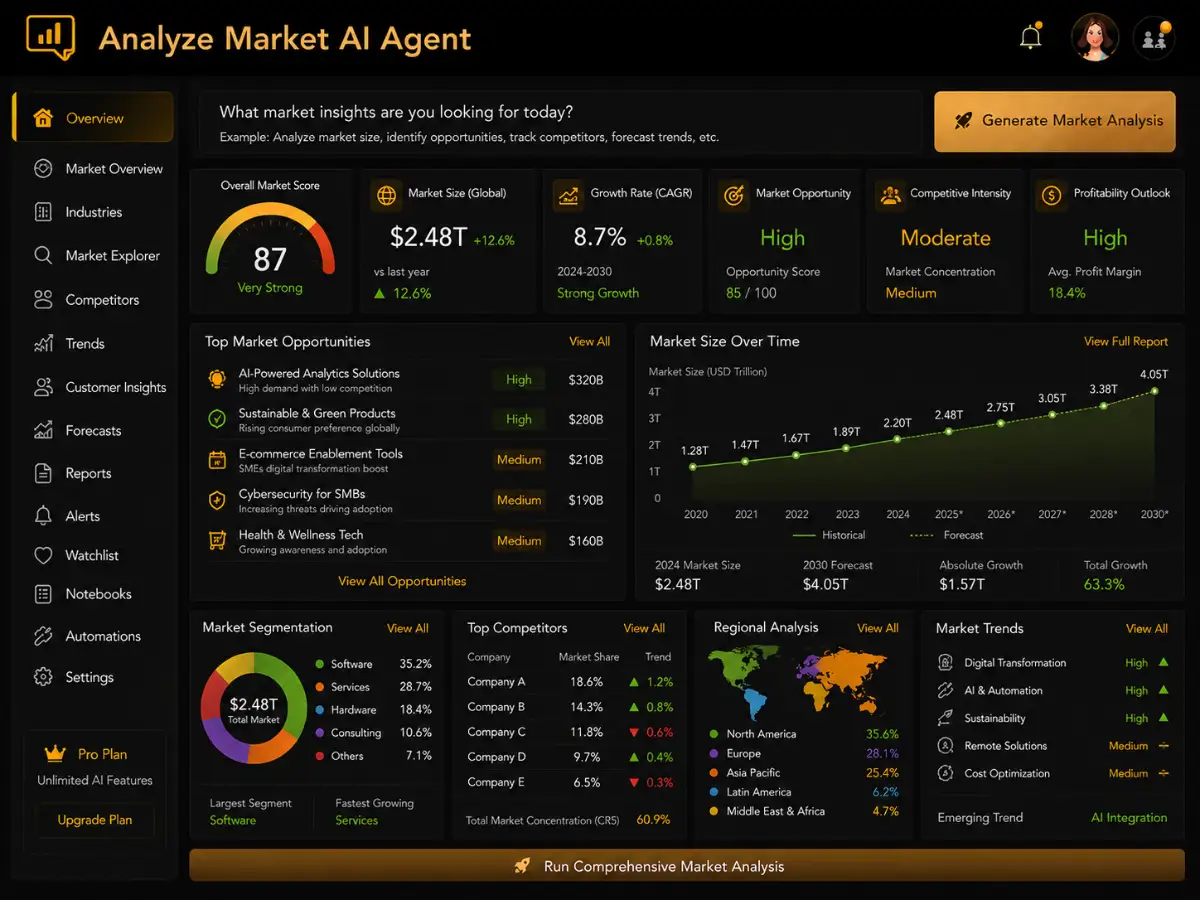The width and height of the screenshot is (1200, 900).
Task: Click the $2.48T Total Market donut center
Action: tap(253, 710)
